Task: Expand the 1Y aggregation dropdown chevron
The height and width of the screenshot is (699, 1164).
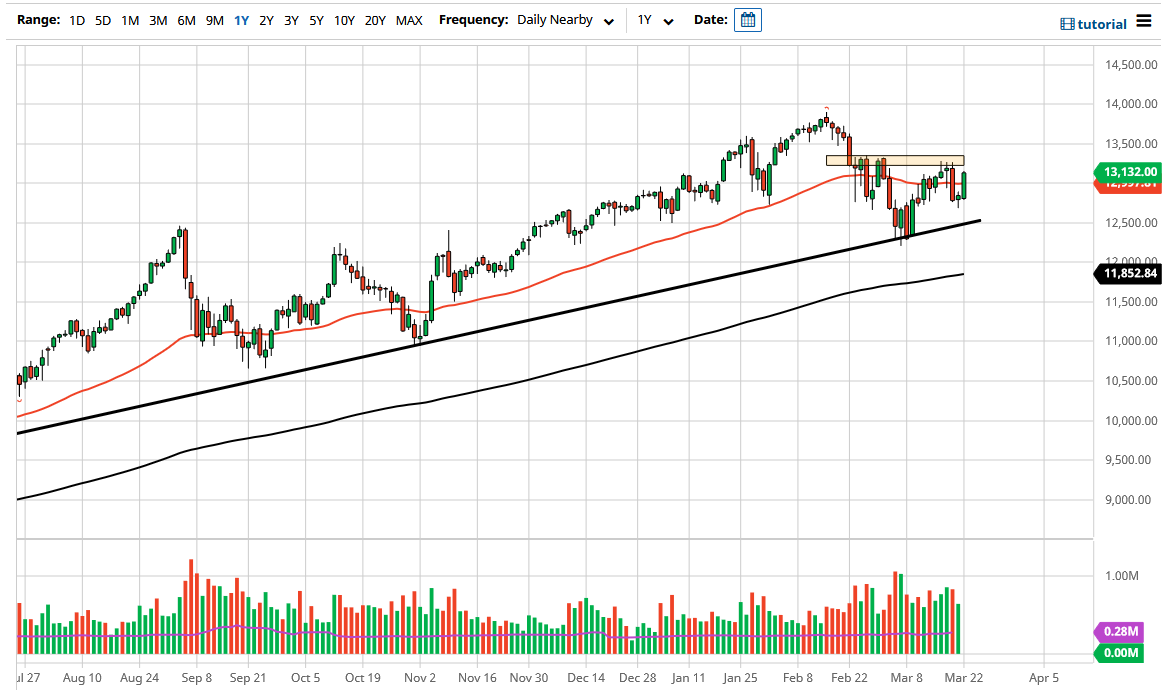Action: point(670,20)
